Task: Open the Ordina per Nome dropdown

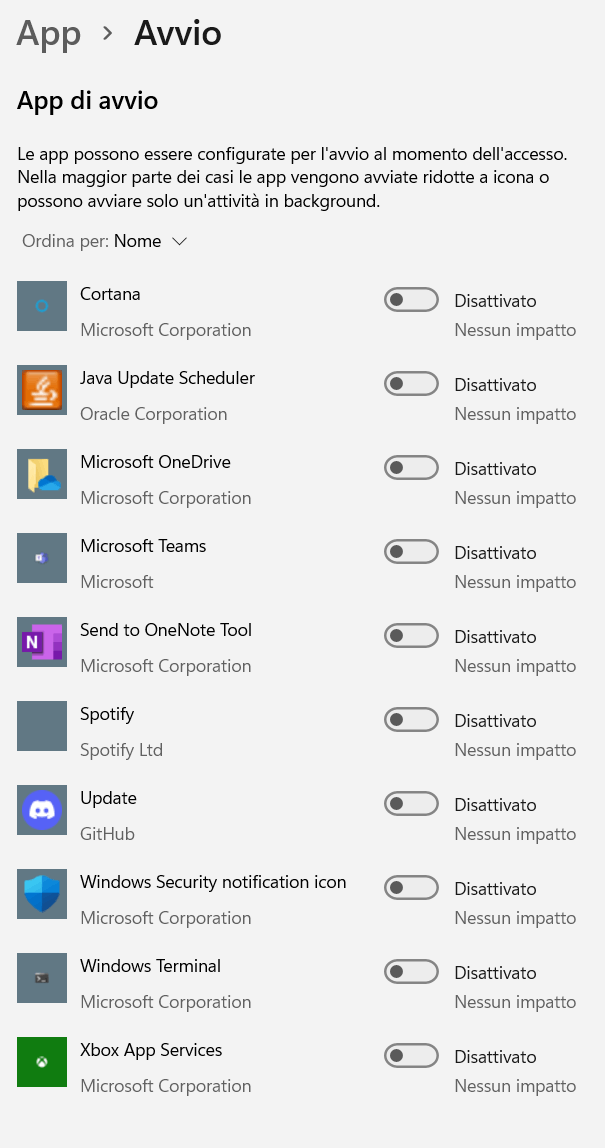Action: click(105, 241)
